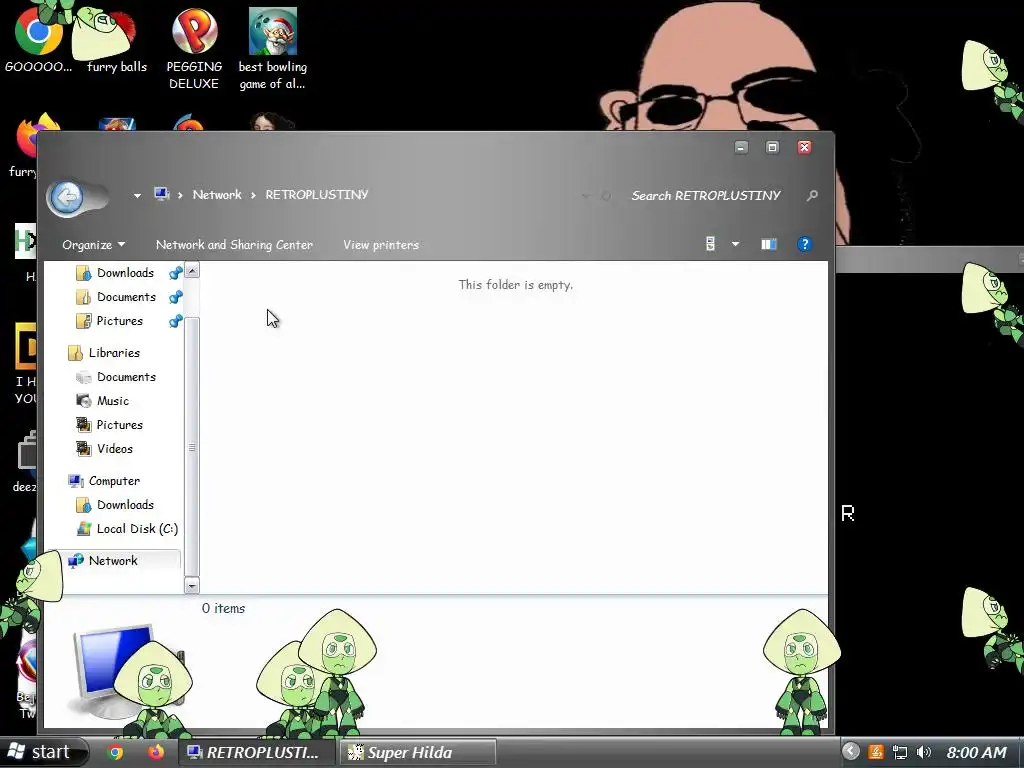Click the '0 items' status text
This screenshot has height=768, width=1024.
223,609
